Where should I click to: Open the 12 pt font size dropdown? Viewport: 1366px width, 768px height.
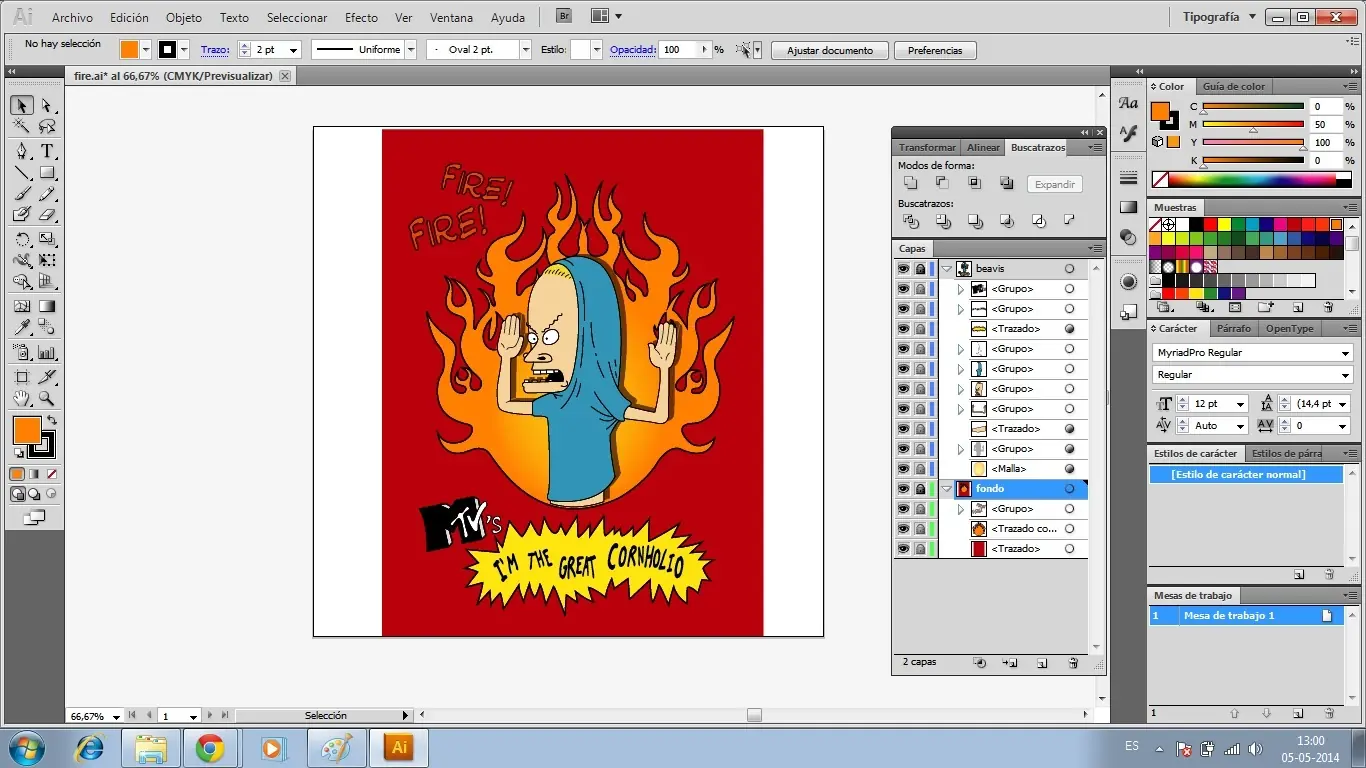pyautogui.click(x=1241, y=404)
